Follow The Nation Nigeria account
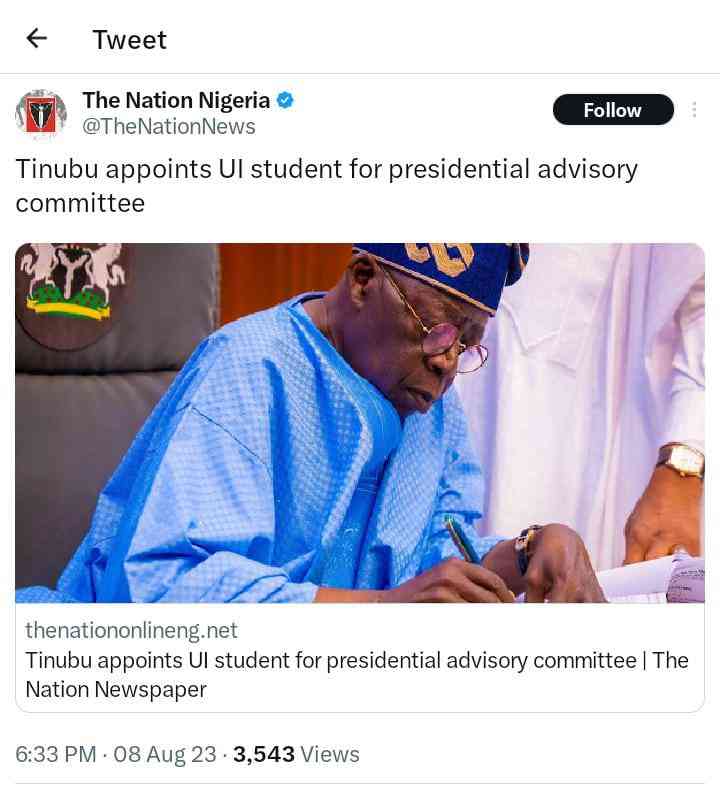 click(x=612, y=110)
